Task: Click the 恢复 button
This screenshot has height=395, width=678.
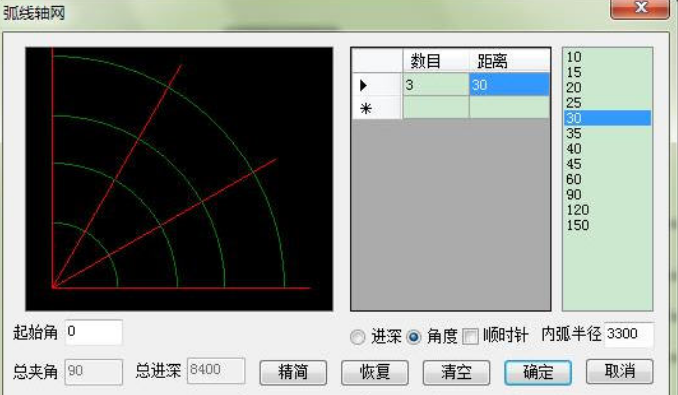Action: click(x=375, y=372)
